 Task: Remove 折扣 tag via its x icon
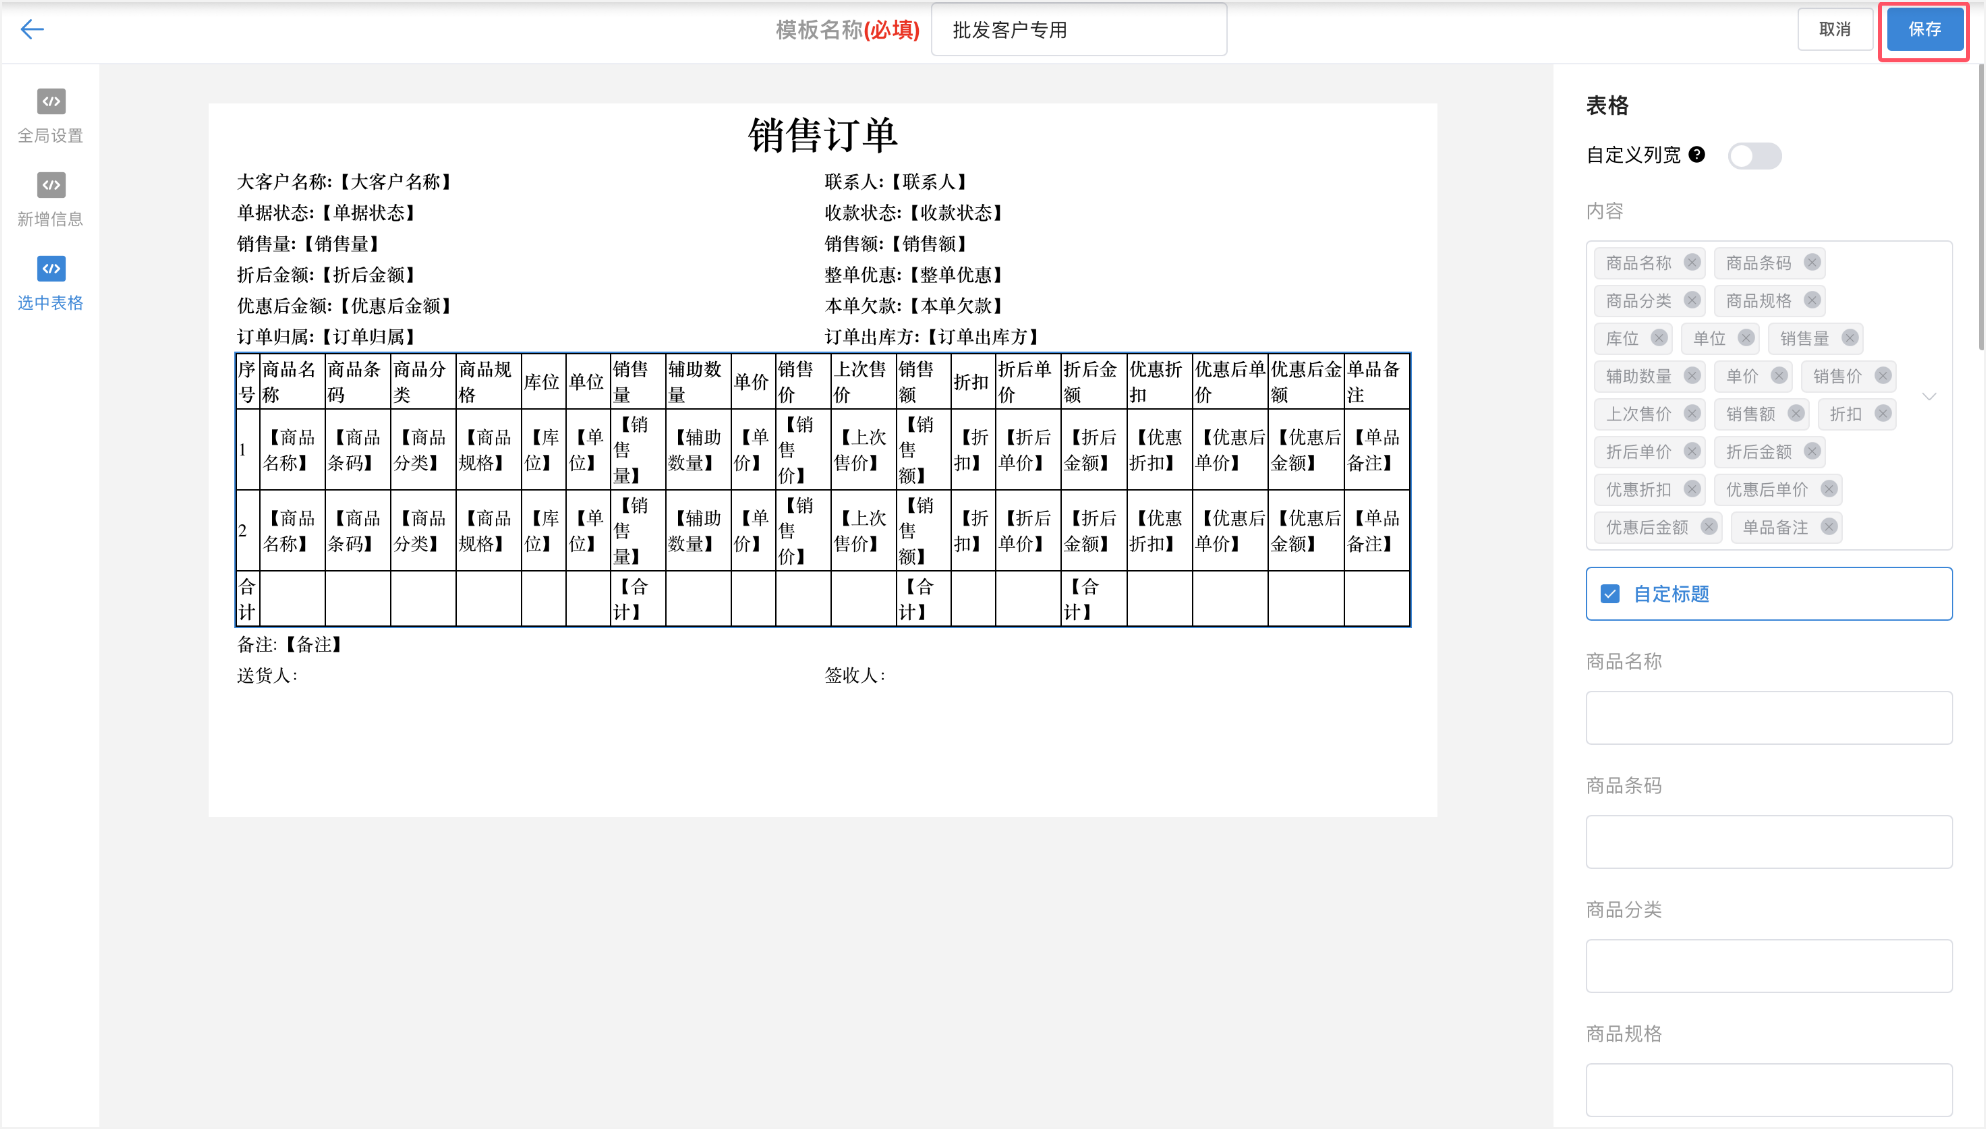click(1883, 414)
